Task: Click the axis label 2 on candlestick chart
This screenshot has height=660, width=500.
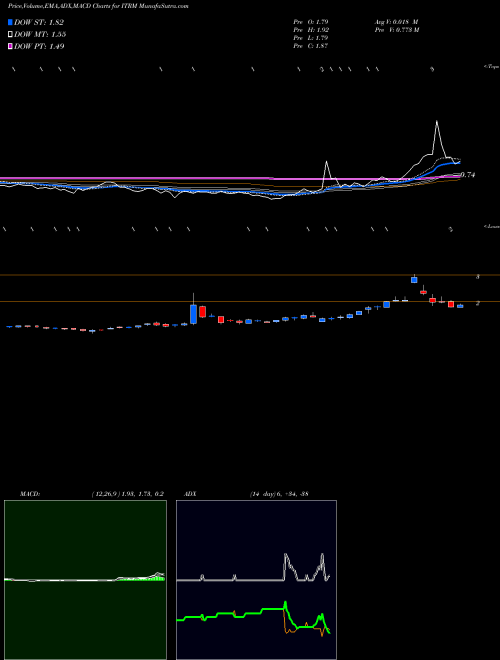Action: click(478, 303)
